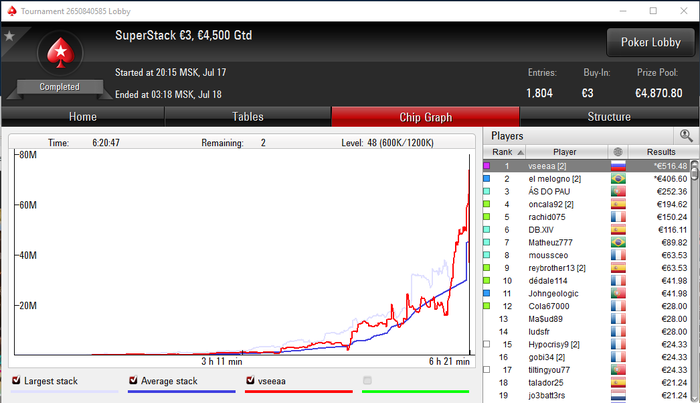Click the France flag next to rachid075
Screen dimensions: 700x403
click(x=618, y=217)
